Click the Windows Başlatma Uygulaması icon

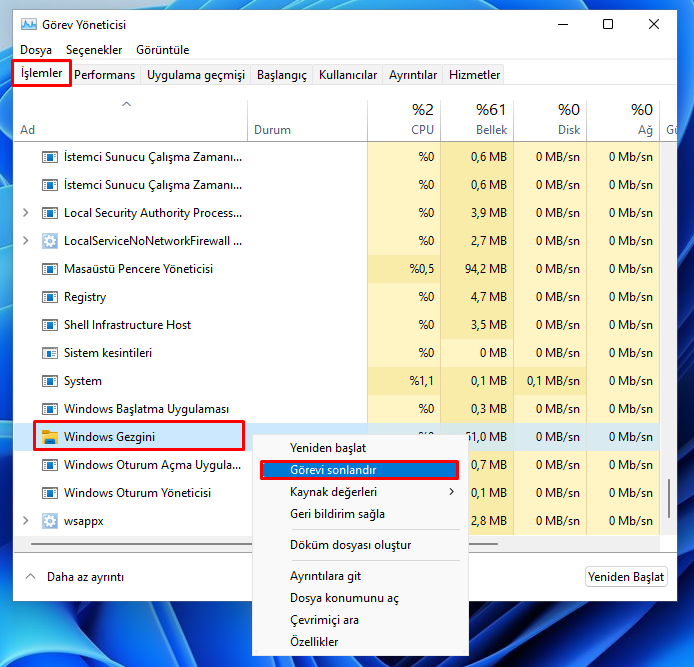click(x=50, y=409)
